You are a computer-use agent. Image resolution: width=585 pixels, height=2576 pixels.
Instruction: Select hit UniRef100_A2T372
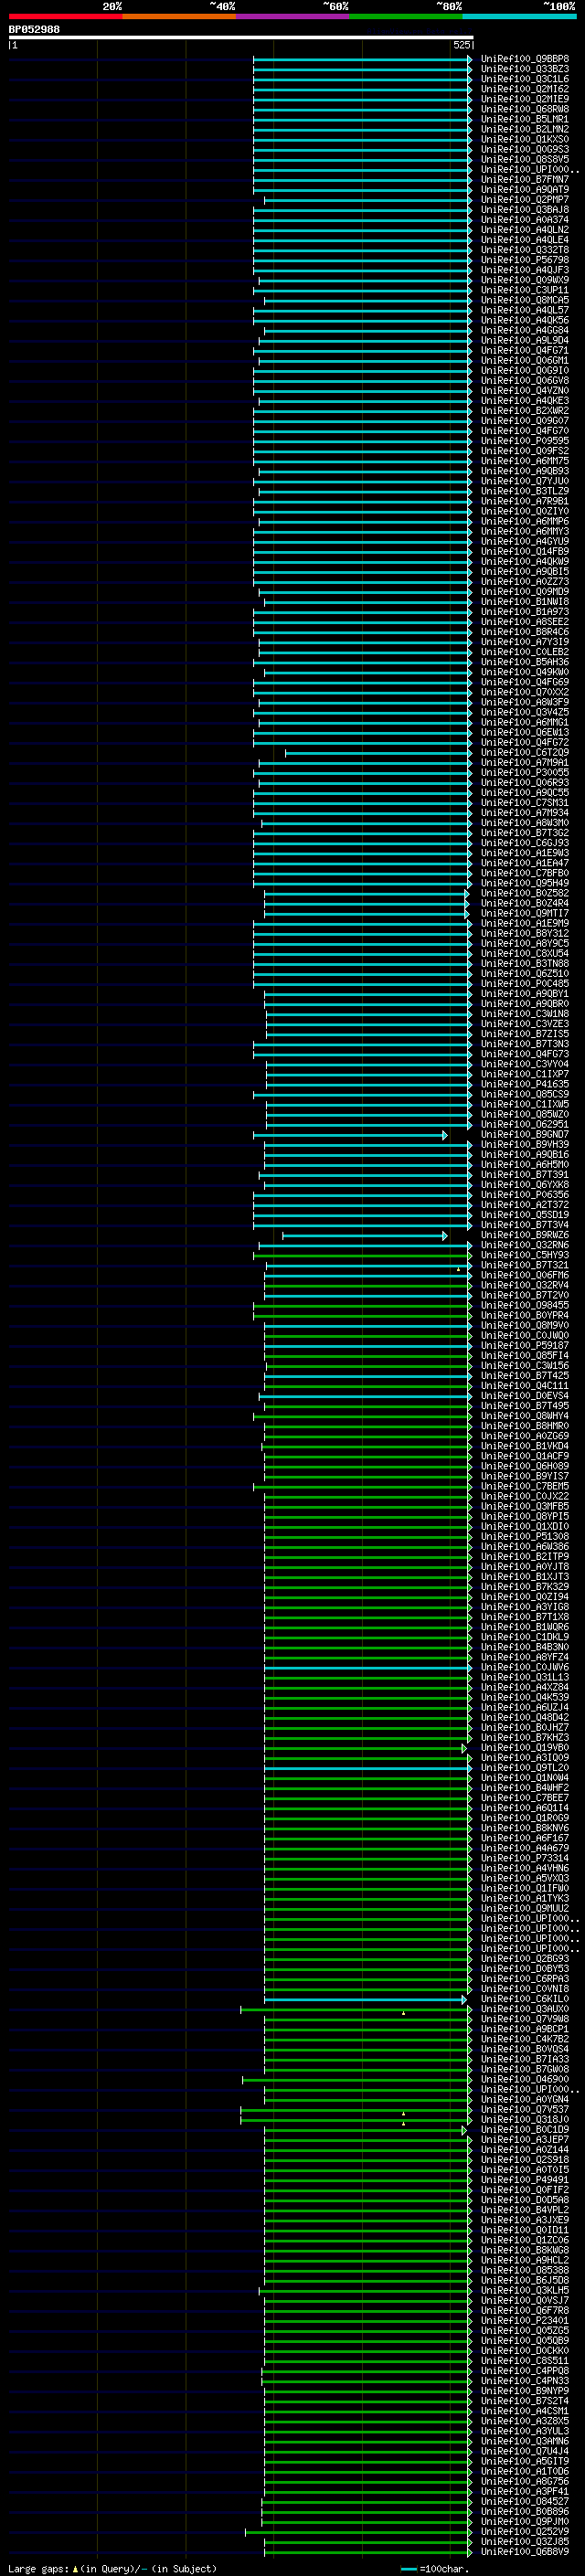(524, 1205)
